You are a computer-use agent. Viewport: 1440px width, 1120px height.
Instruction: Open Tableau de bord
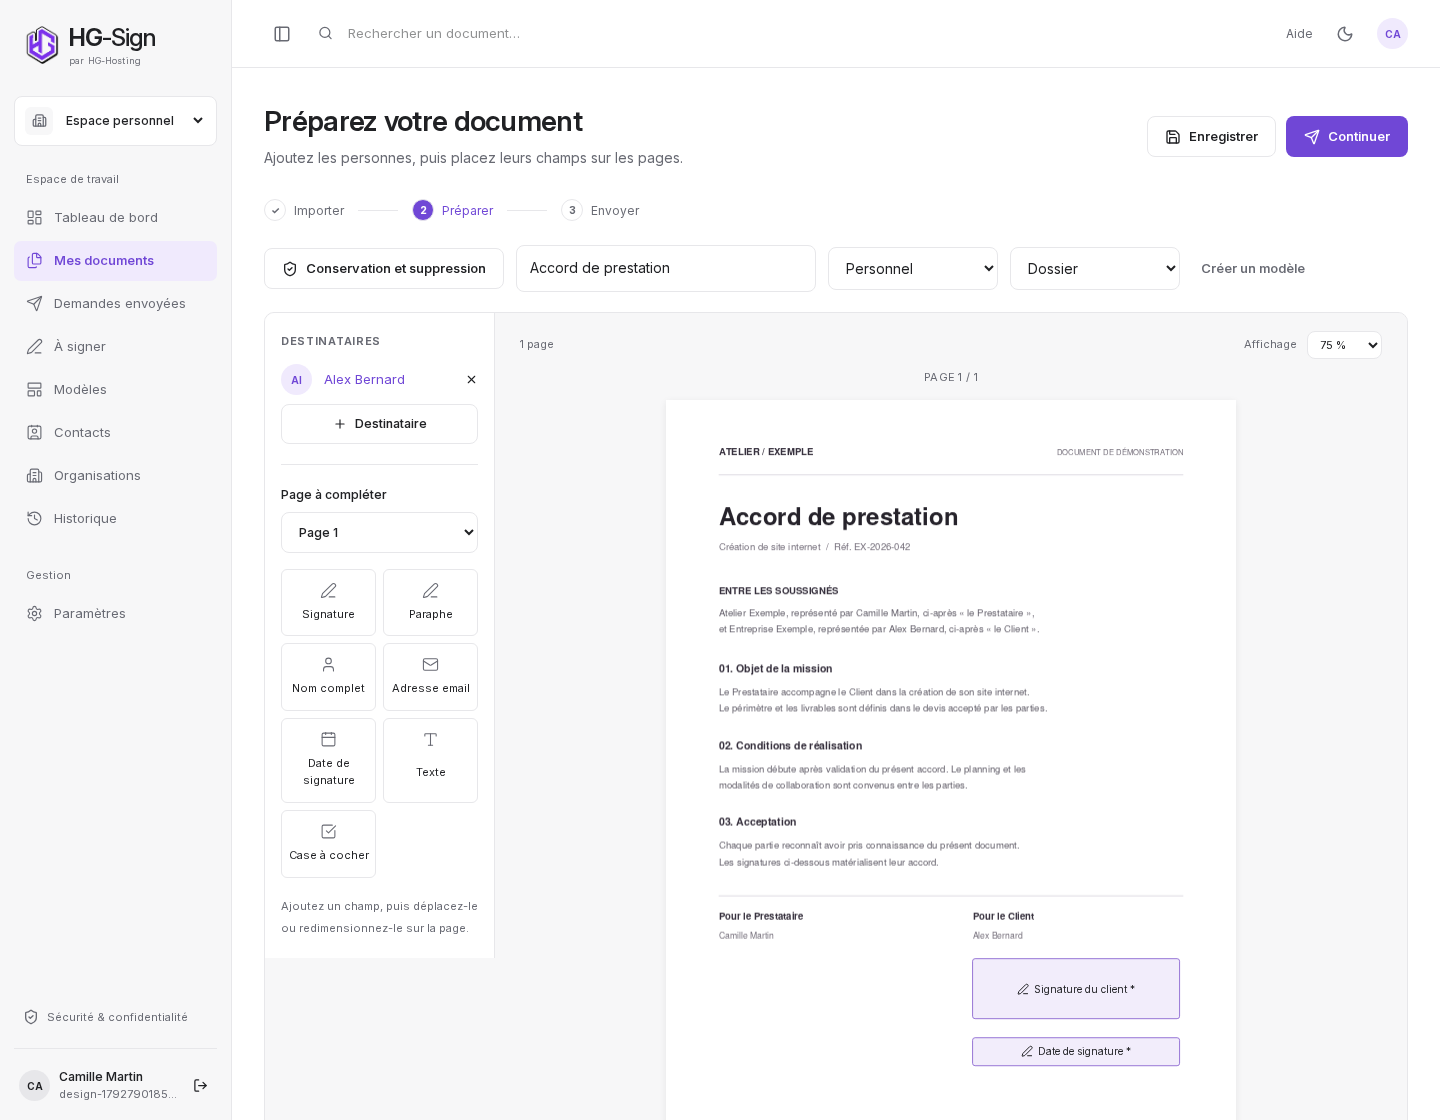tap(115, 218)
